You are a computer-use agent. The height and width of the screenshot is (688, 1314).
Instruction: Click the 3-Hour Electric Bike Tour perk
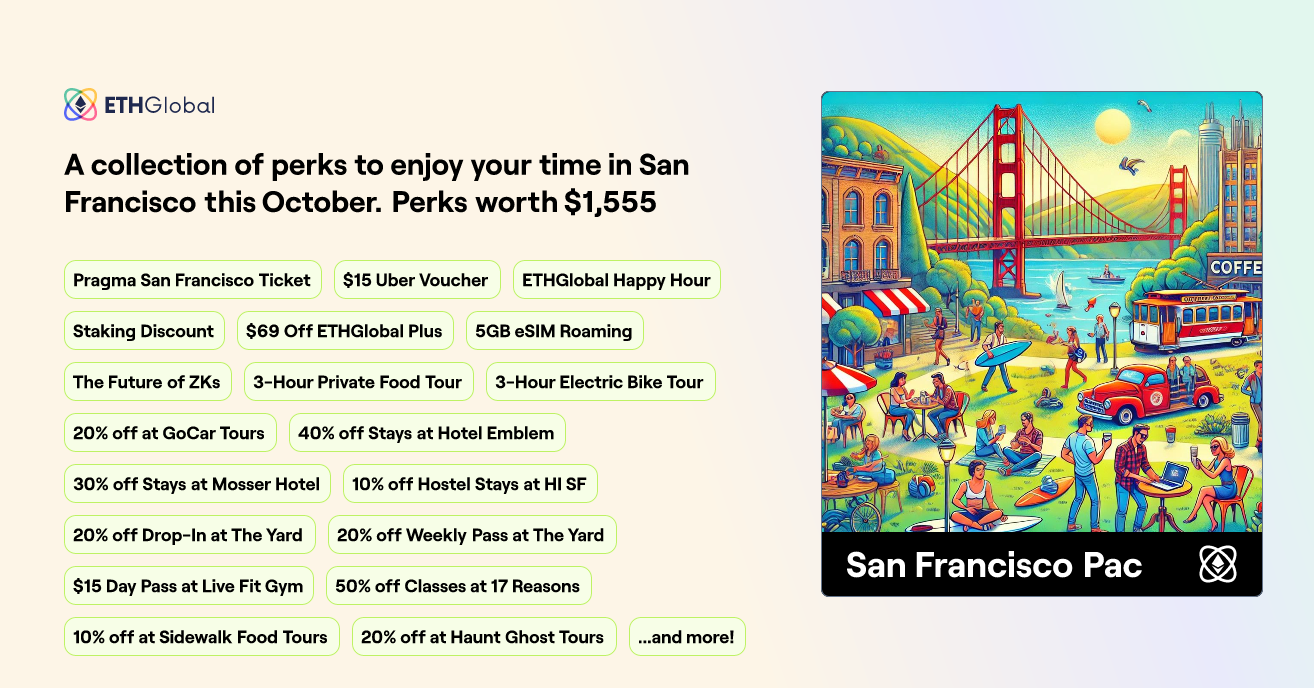(600, 382)
